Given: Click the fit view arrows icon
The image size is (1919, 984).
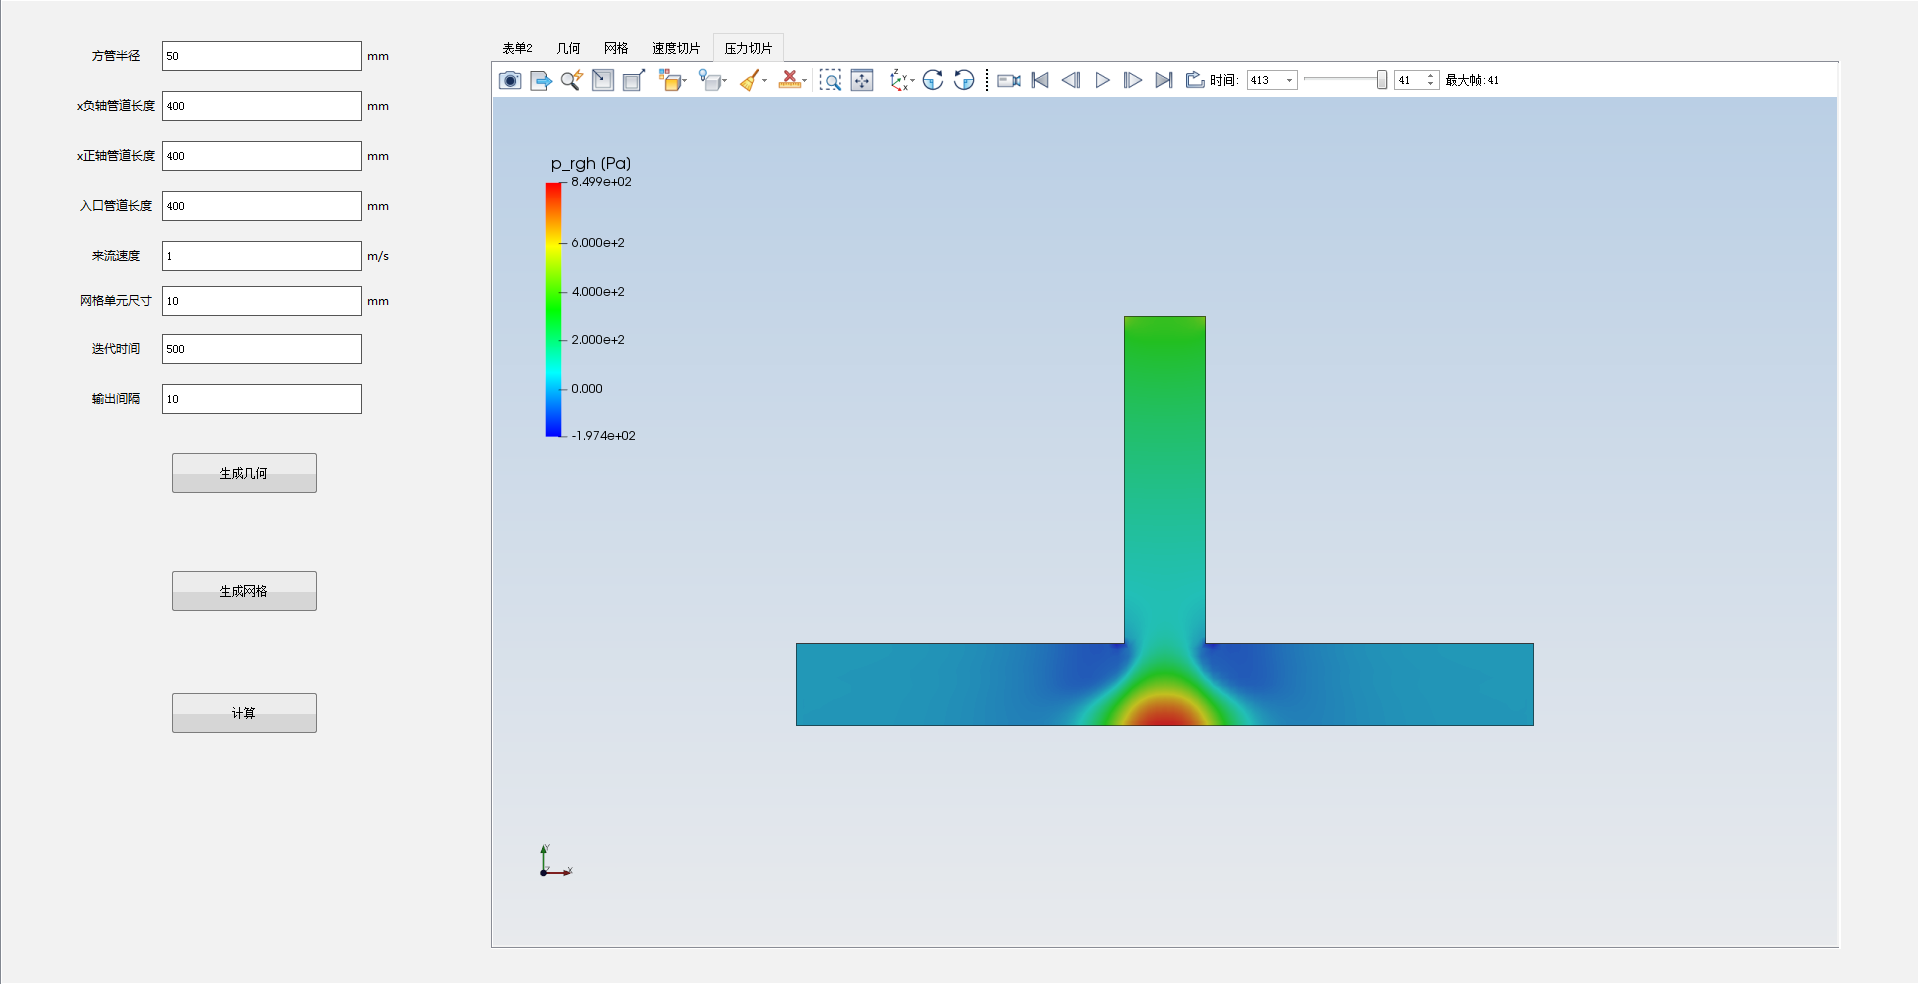Looking at the screenshot, I should [x=862, y=80].
